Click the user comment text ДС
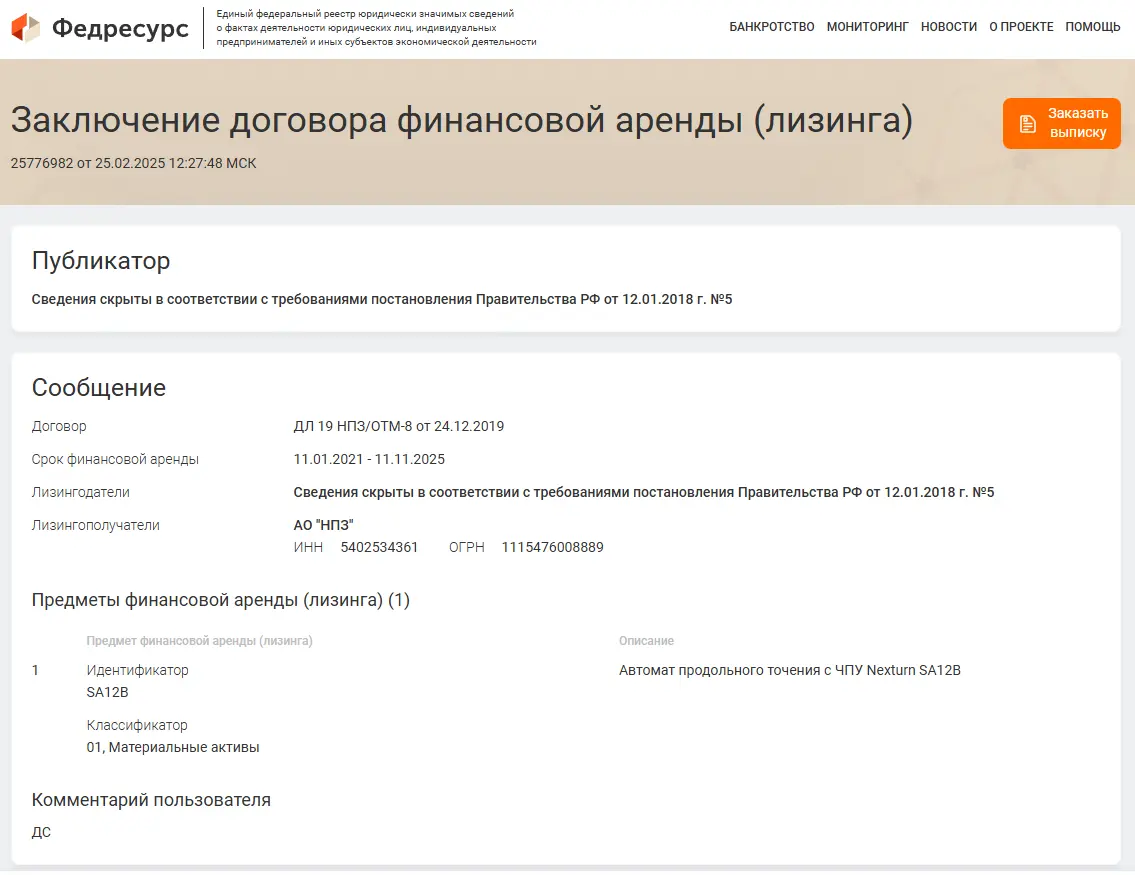Viewport: 1135px width, 875px height. tap(41, 832)
